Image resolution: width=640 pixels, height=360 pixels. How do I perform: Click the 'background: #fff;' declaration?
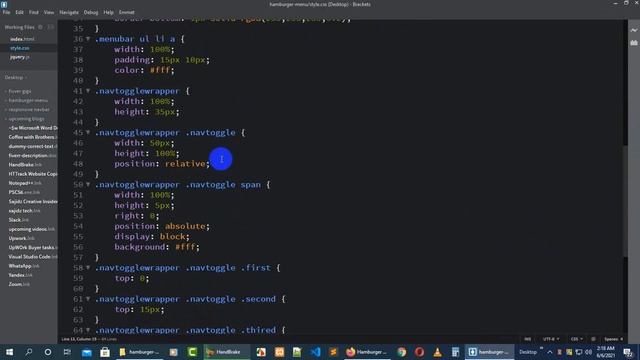(x=157, y=247)
